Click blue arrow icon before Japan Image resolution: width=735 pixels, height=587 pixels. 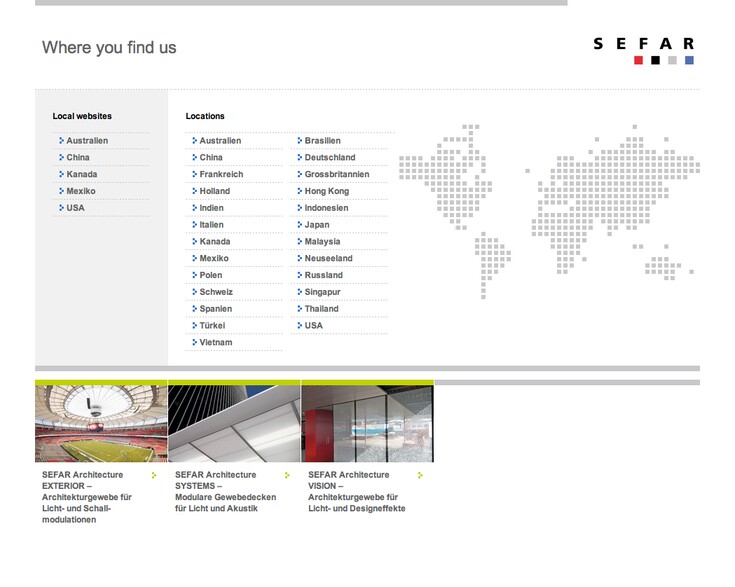coord(300,225)
